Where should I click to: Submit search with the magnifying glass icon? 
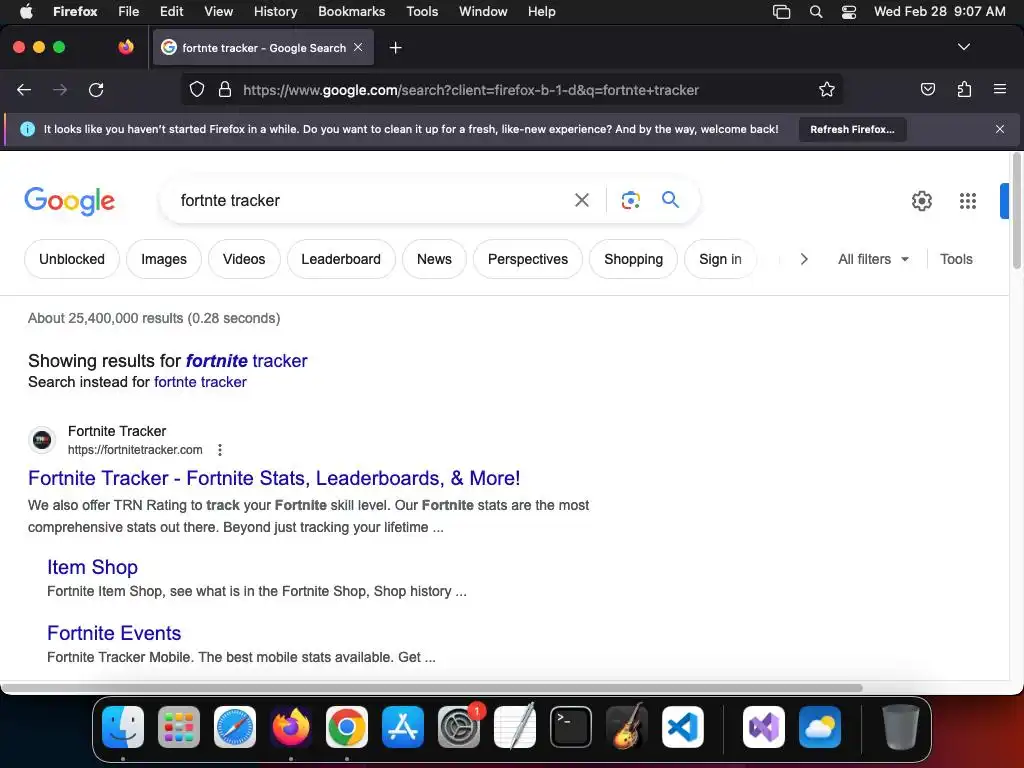[670, 200]
